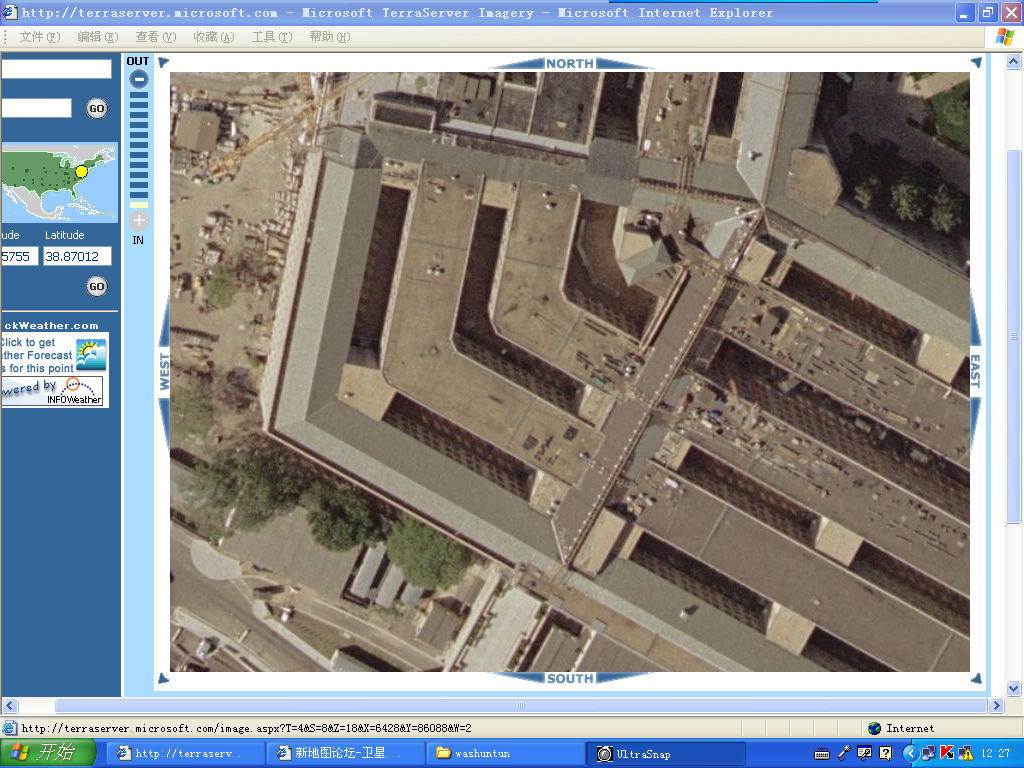Pan the map west
1024x768 pixels.
point(164,370)
